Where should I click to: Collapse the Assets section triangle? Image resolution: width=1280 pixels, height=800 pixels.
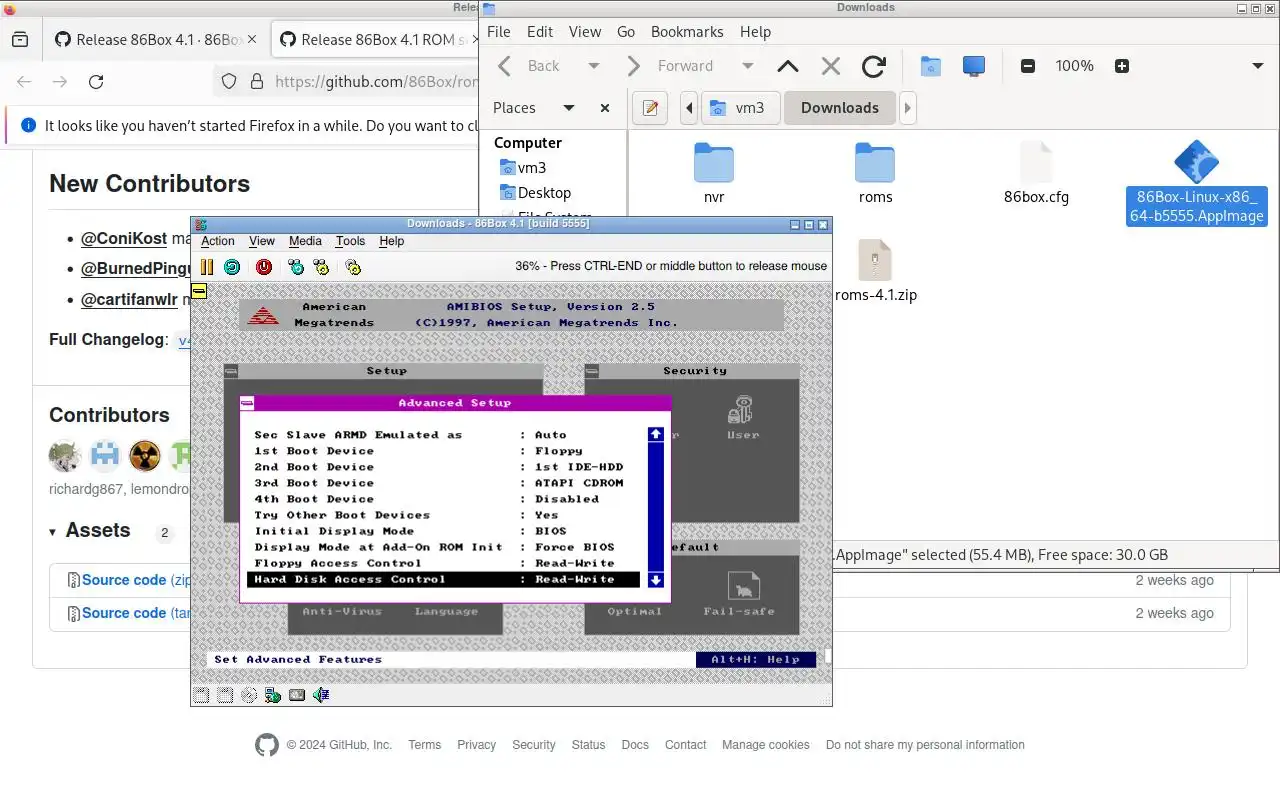53,532
